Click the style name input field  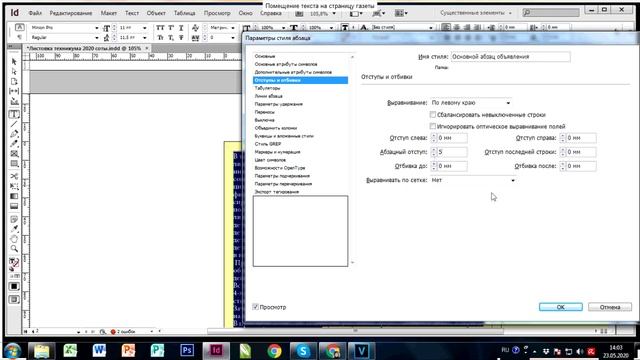511,57
